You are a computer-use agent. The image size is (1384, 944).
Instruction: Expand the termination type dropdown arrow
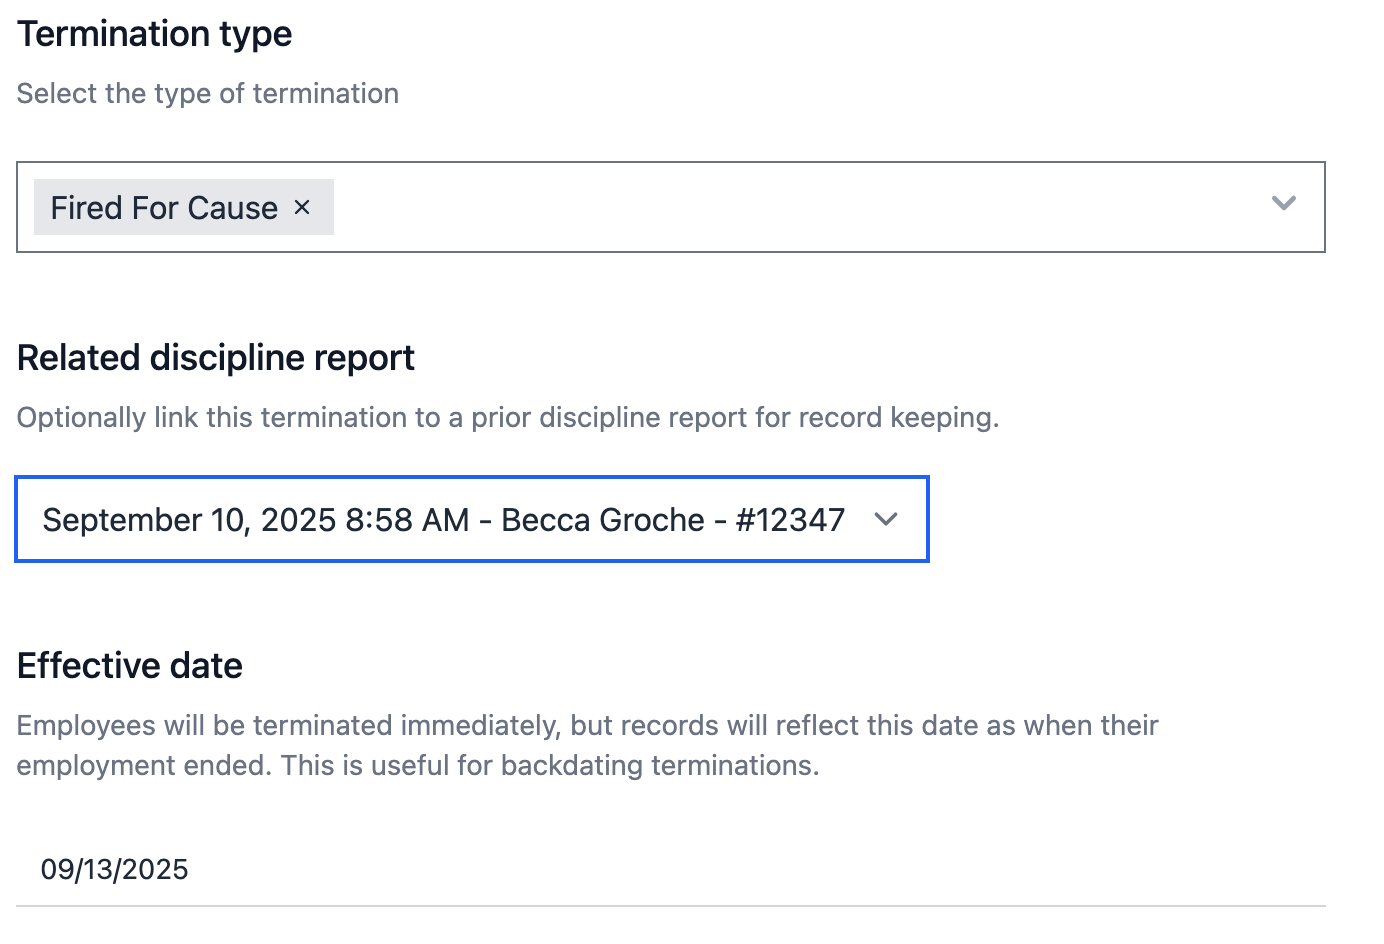(1283, 204)
